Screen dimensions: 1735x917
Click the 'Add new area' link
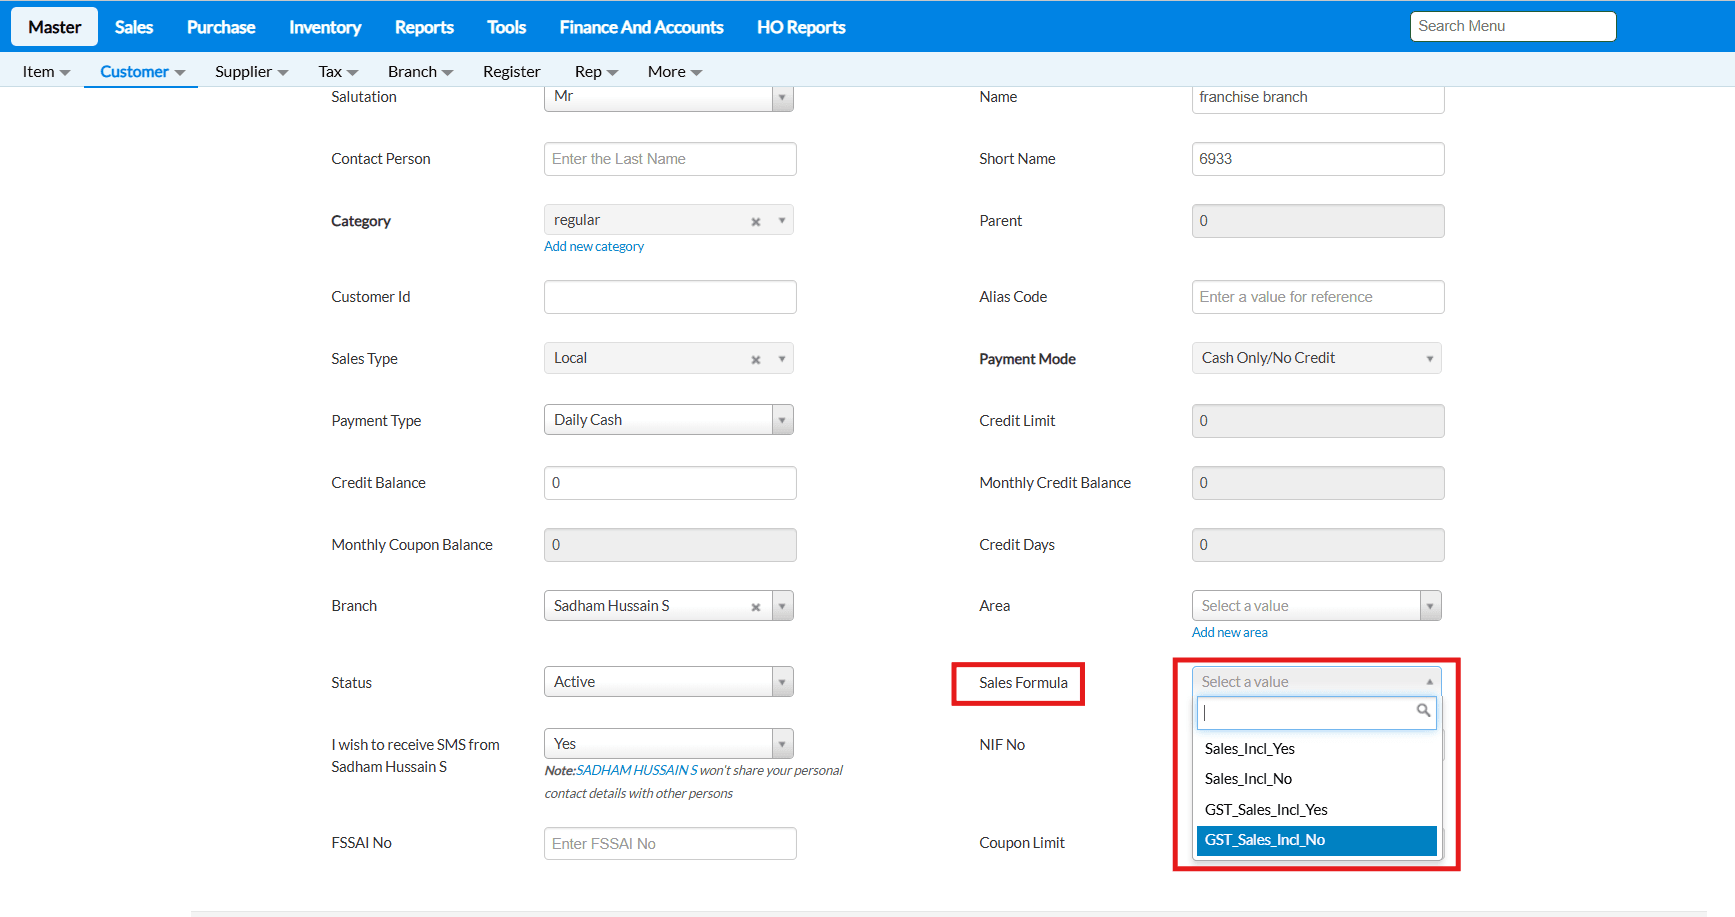[x=1229, y=633]
